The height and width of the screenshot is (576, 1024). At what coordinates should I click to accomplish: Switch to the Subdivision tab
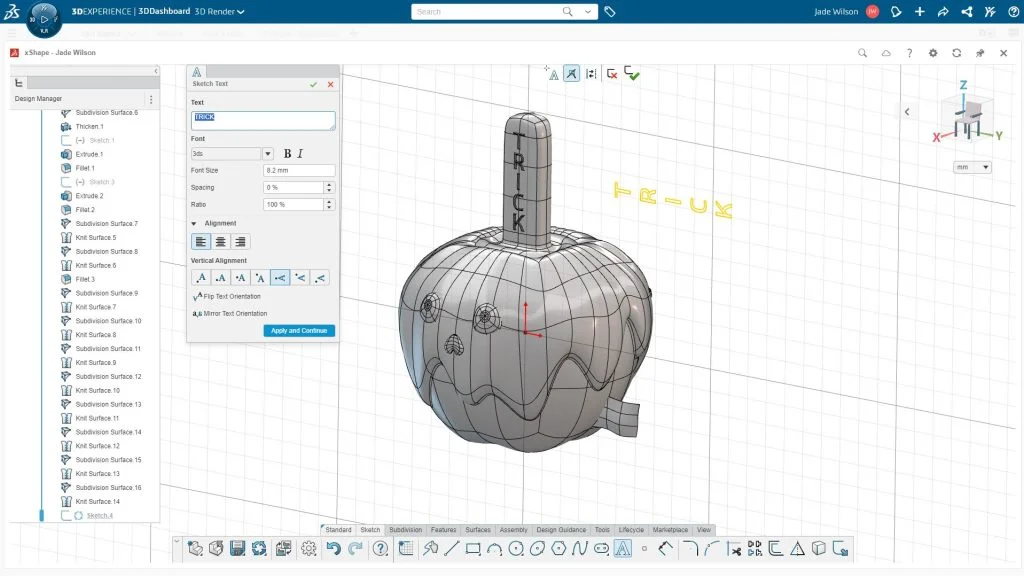(405, 530)
